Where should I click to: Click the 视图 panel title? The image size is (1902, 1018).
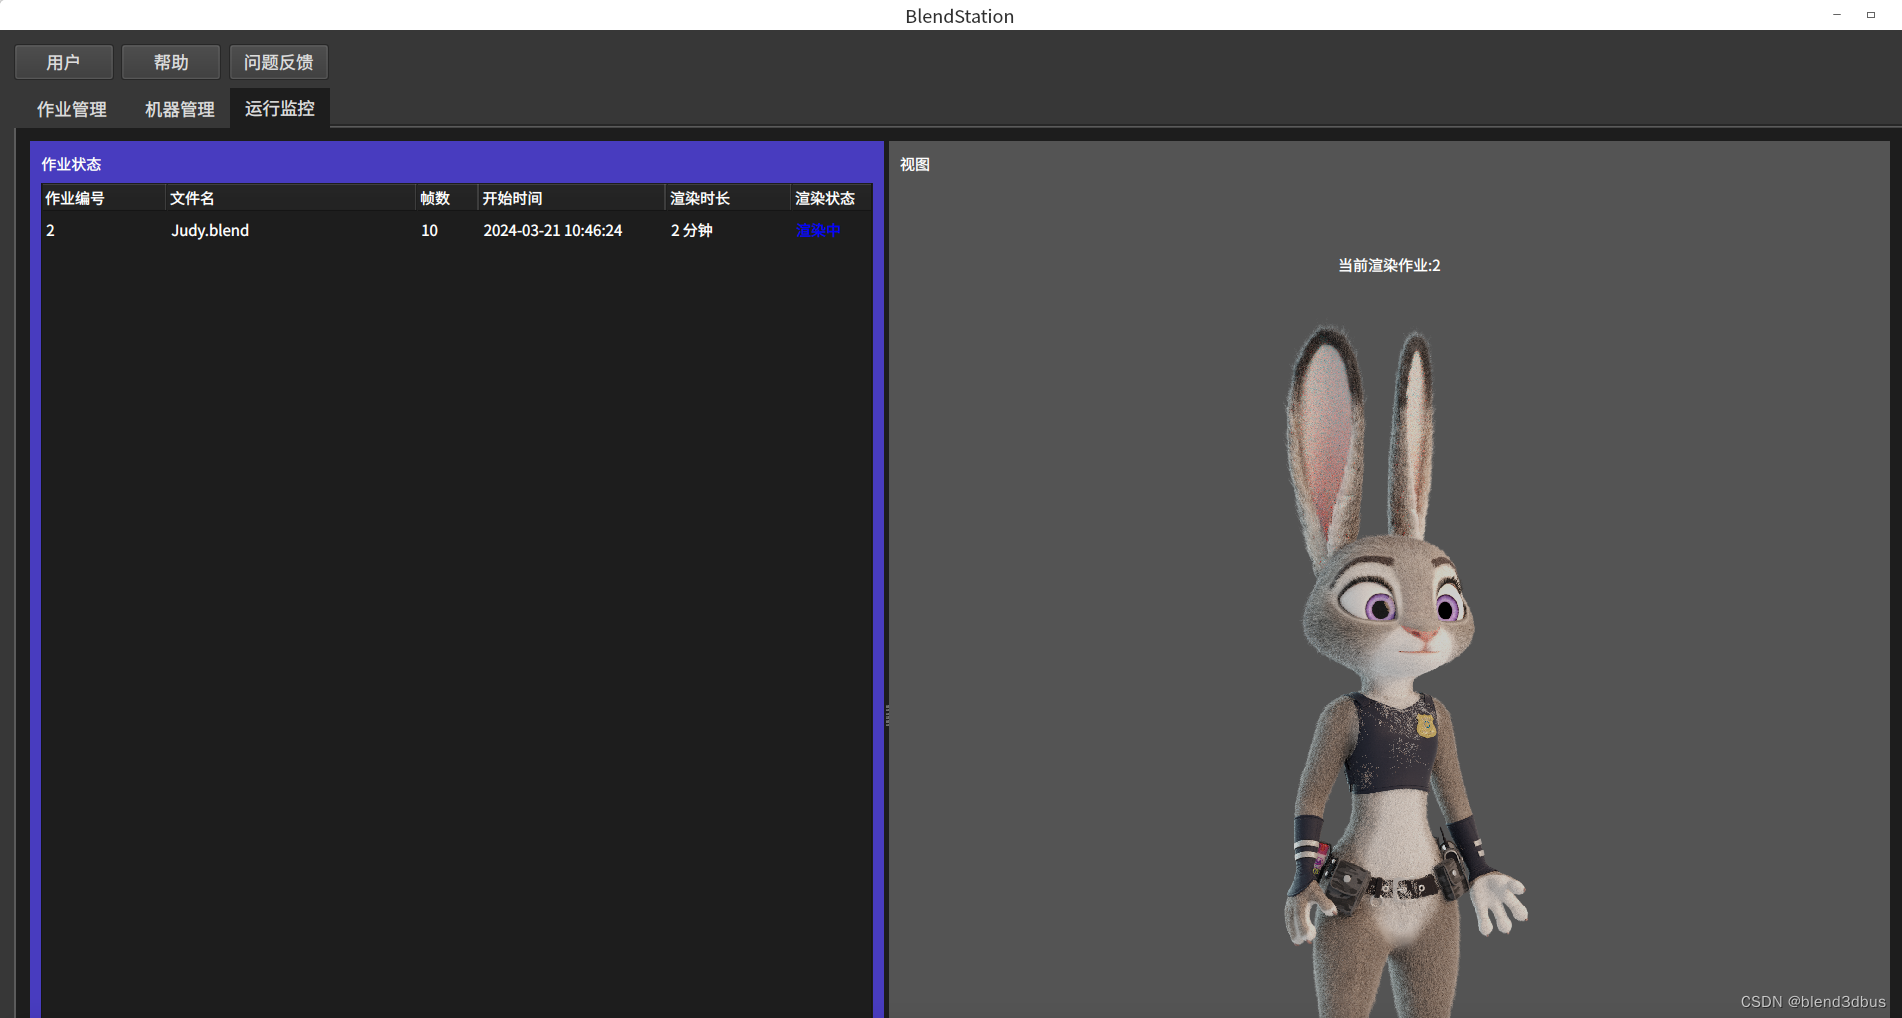[915, 164]
